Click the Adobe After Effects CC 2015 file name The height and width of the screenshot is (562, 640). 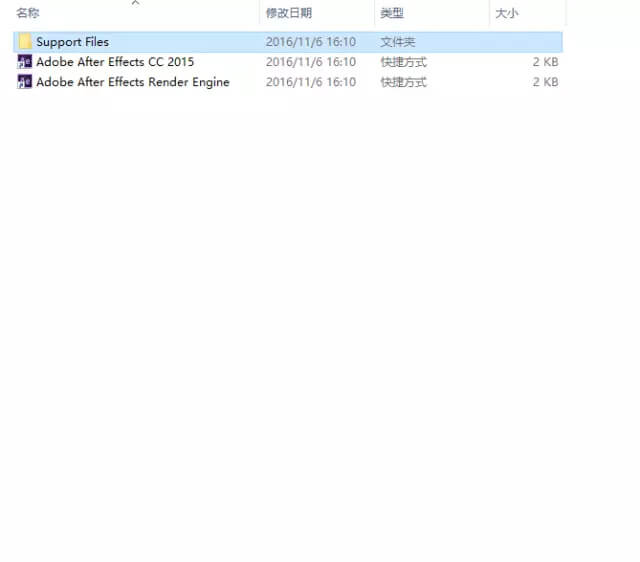pyautogui.click(x=115, y=62)
